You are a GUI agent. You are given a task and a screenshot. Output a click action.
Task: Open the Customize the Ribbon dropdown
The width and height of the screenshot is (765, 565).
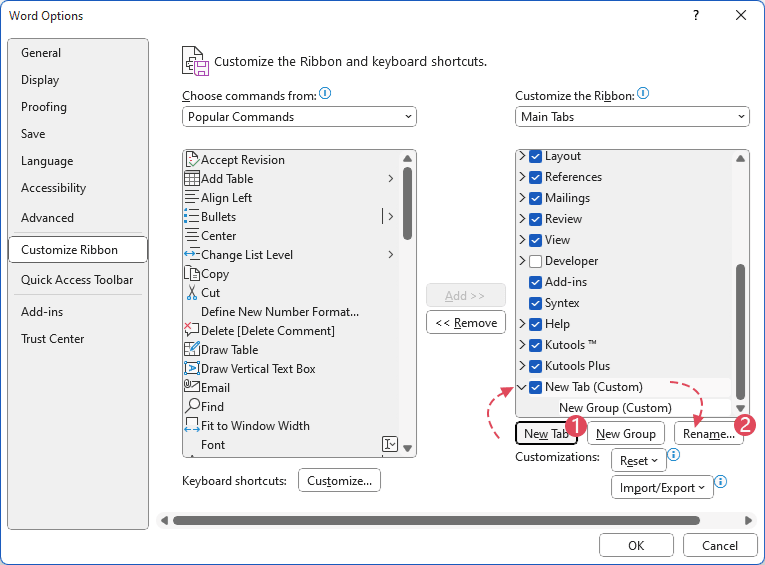click(x=632, y=117)
